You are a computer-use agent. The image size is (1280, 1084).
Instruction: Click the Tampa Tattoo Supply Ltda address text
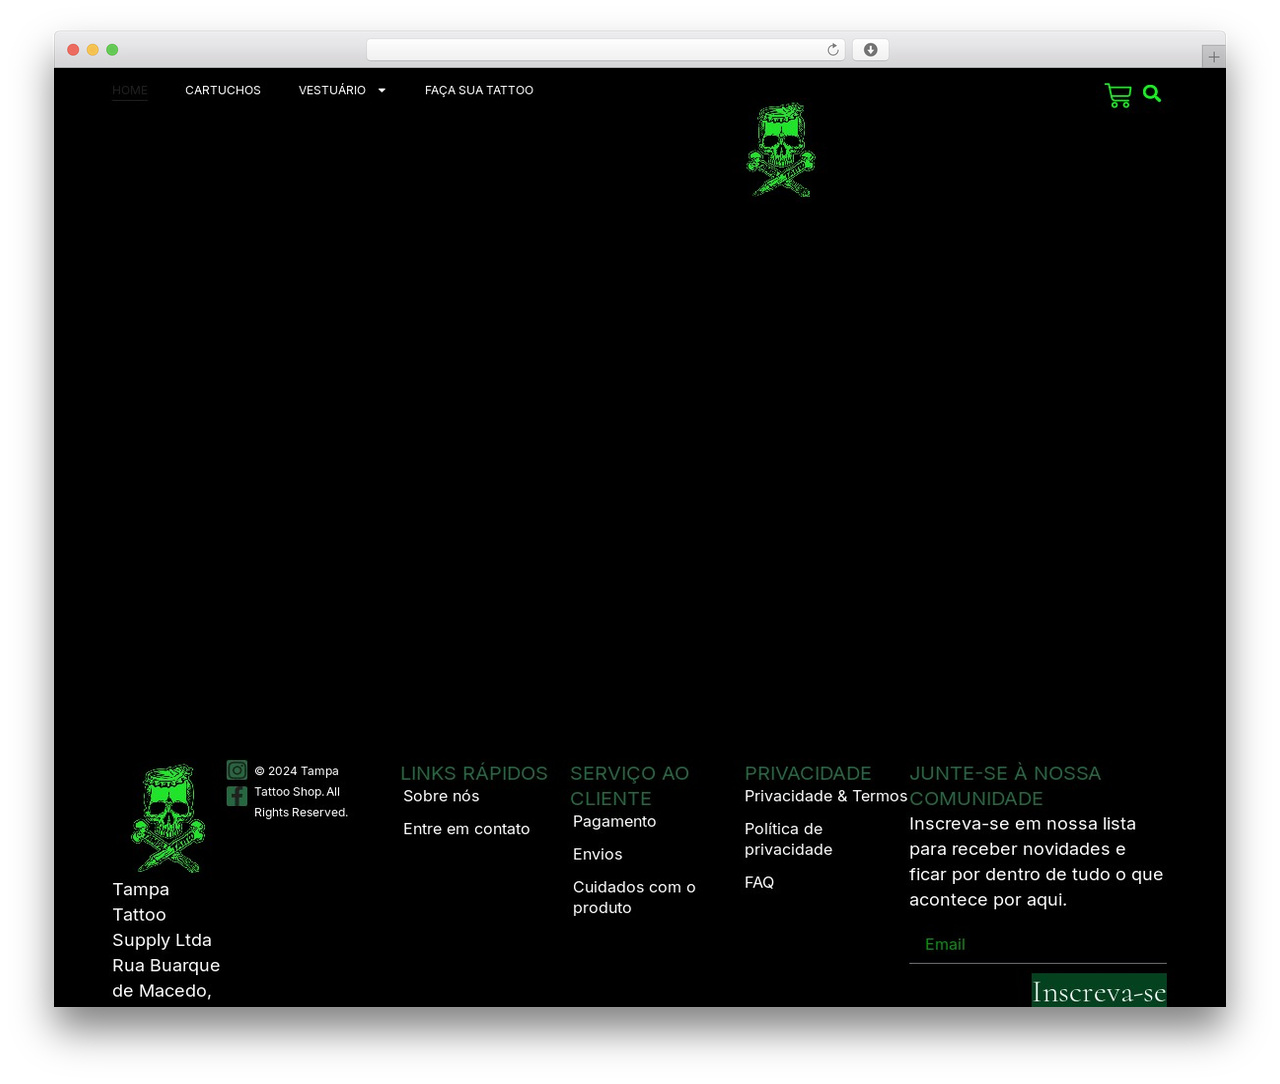click(x=166, y=940)
